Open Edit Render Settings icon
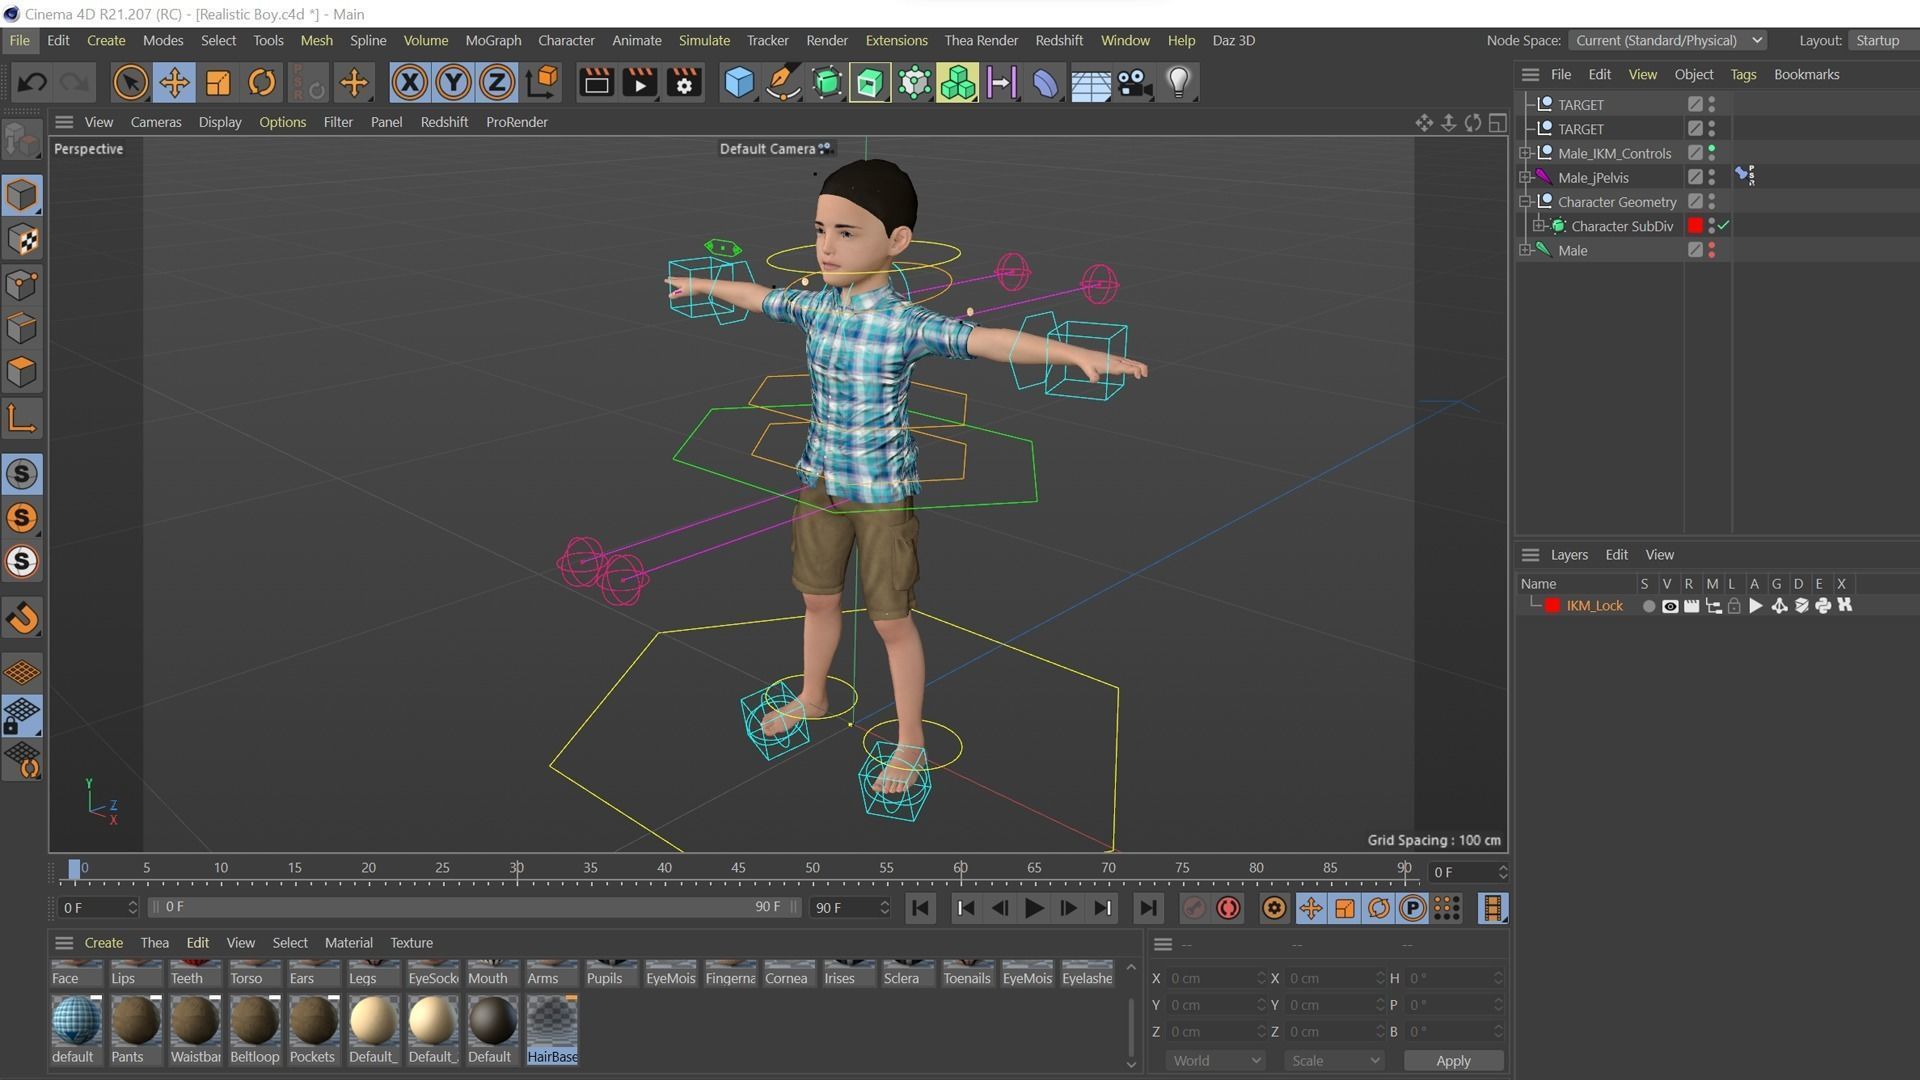1920x1080 pixels. pos(684,83)
